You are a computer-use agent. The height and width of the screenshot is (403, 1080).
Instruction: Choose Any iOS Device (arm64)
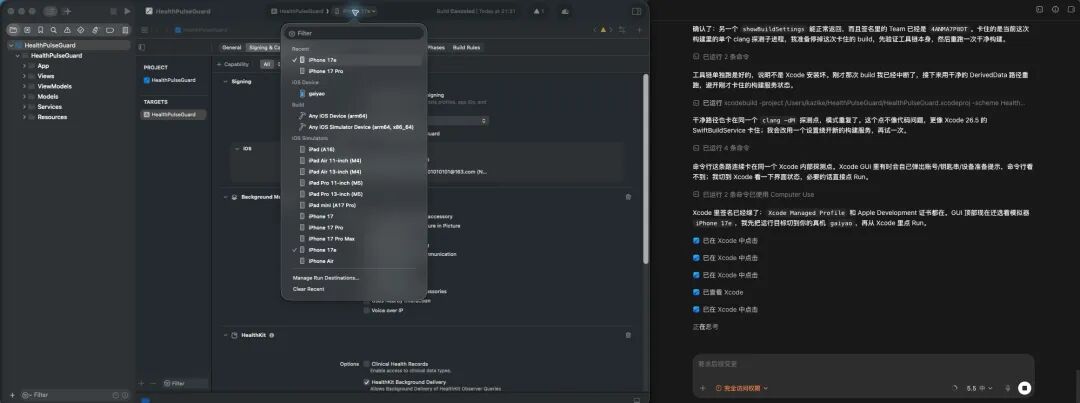pos(355,116)
